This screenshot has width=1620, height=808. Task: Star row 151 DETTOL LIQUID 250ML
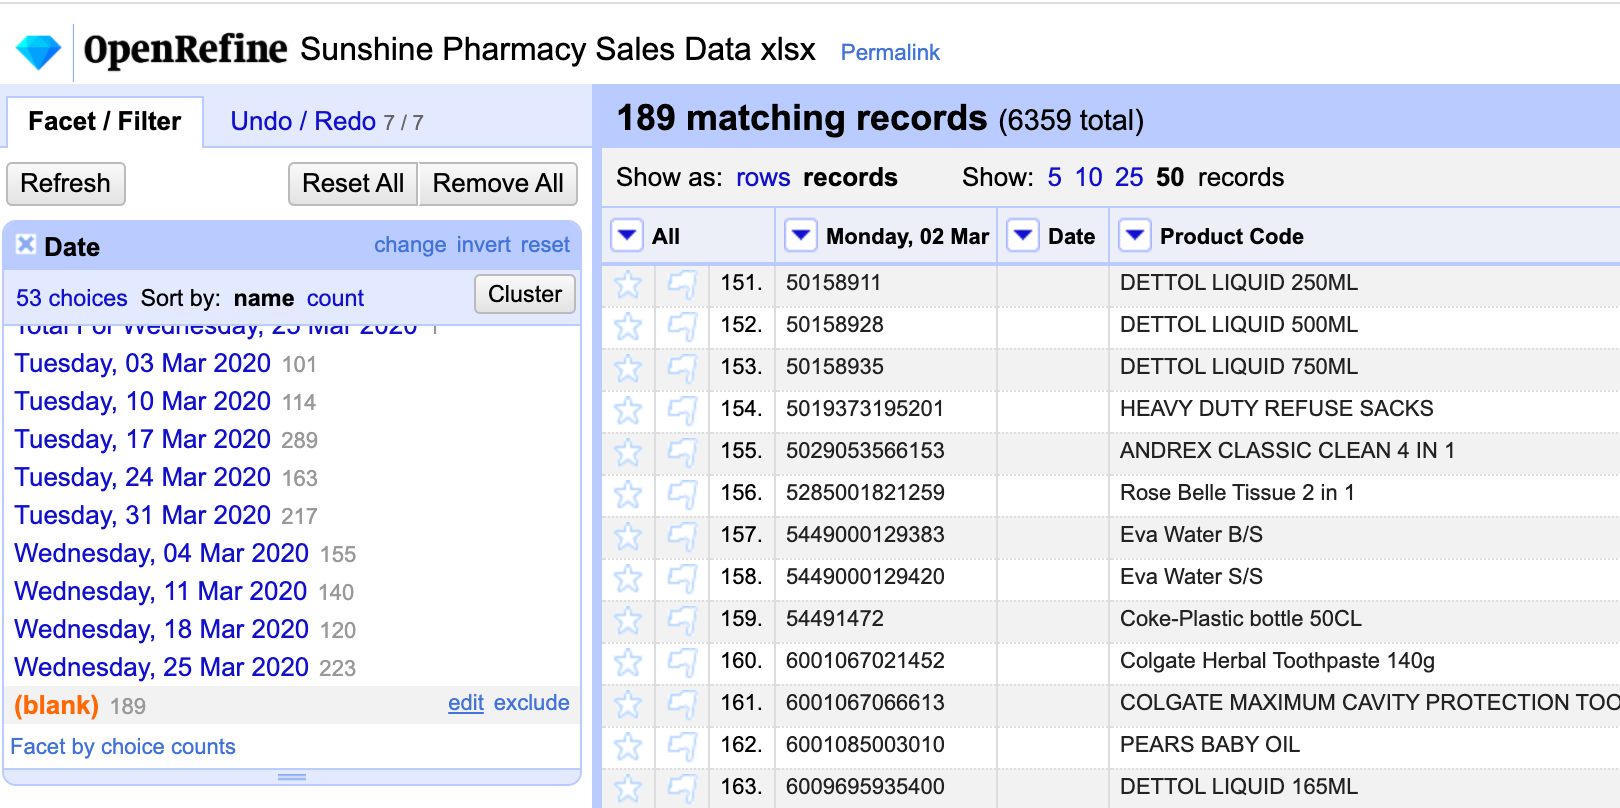tap(628, 284)
